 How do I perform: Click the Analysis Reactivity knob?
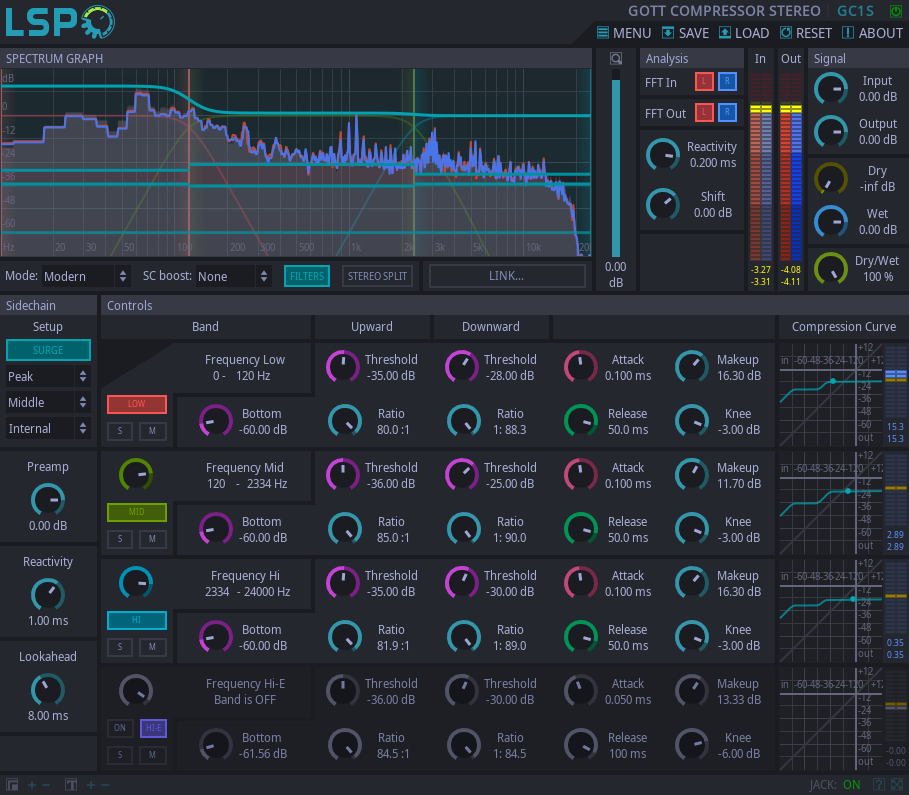click(662, 155)
